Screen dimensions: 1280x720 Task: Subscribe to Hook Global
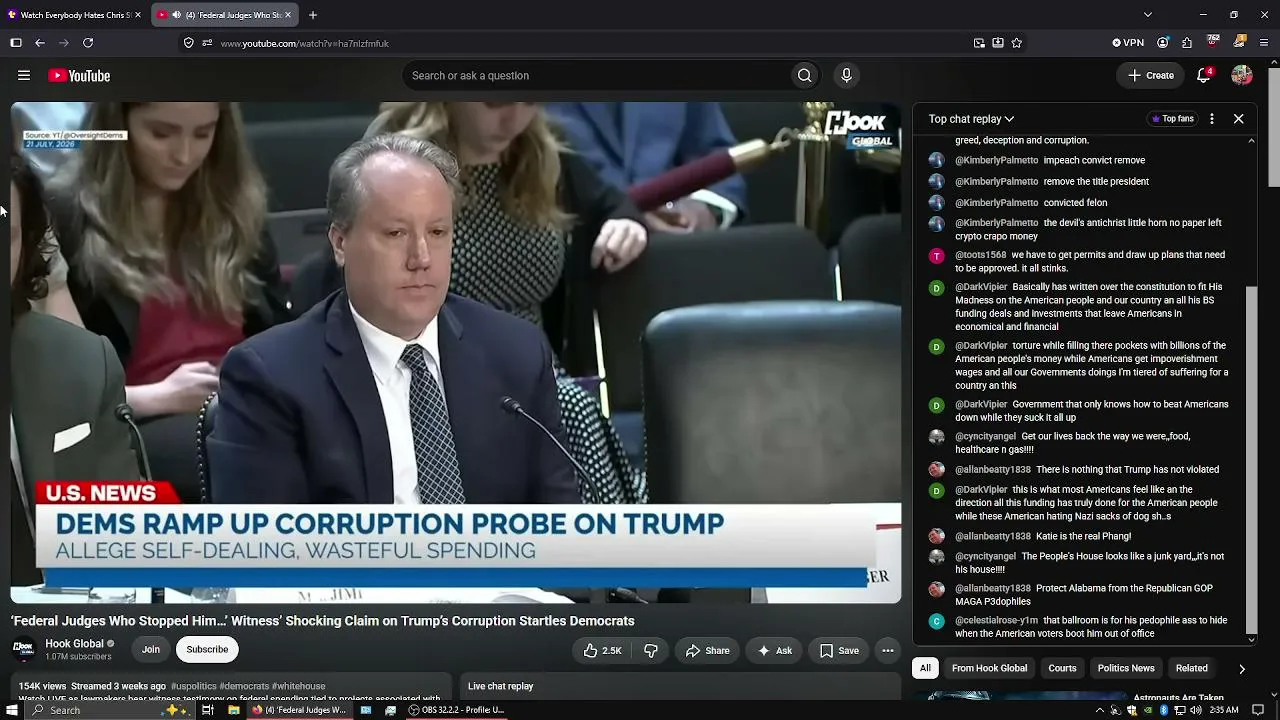[x=207, y=649]
